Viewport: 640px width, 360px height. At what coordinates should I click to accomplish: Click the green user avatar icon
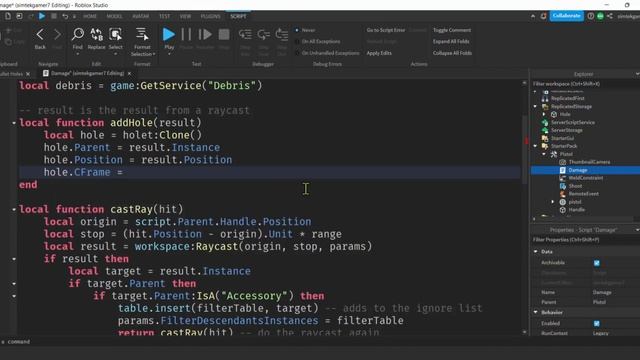[600, 16]
